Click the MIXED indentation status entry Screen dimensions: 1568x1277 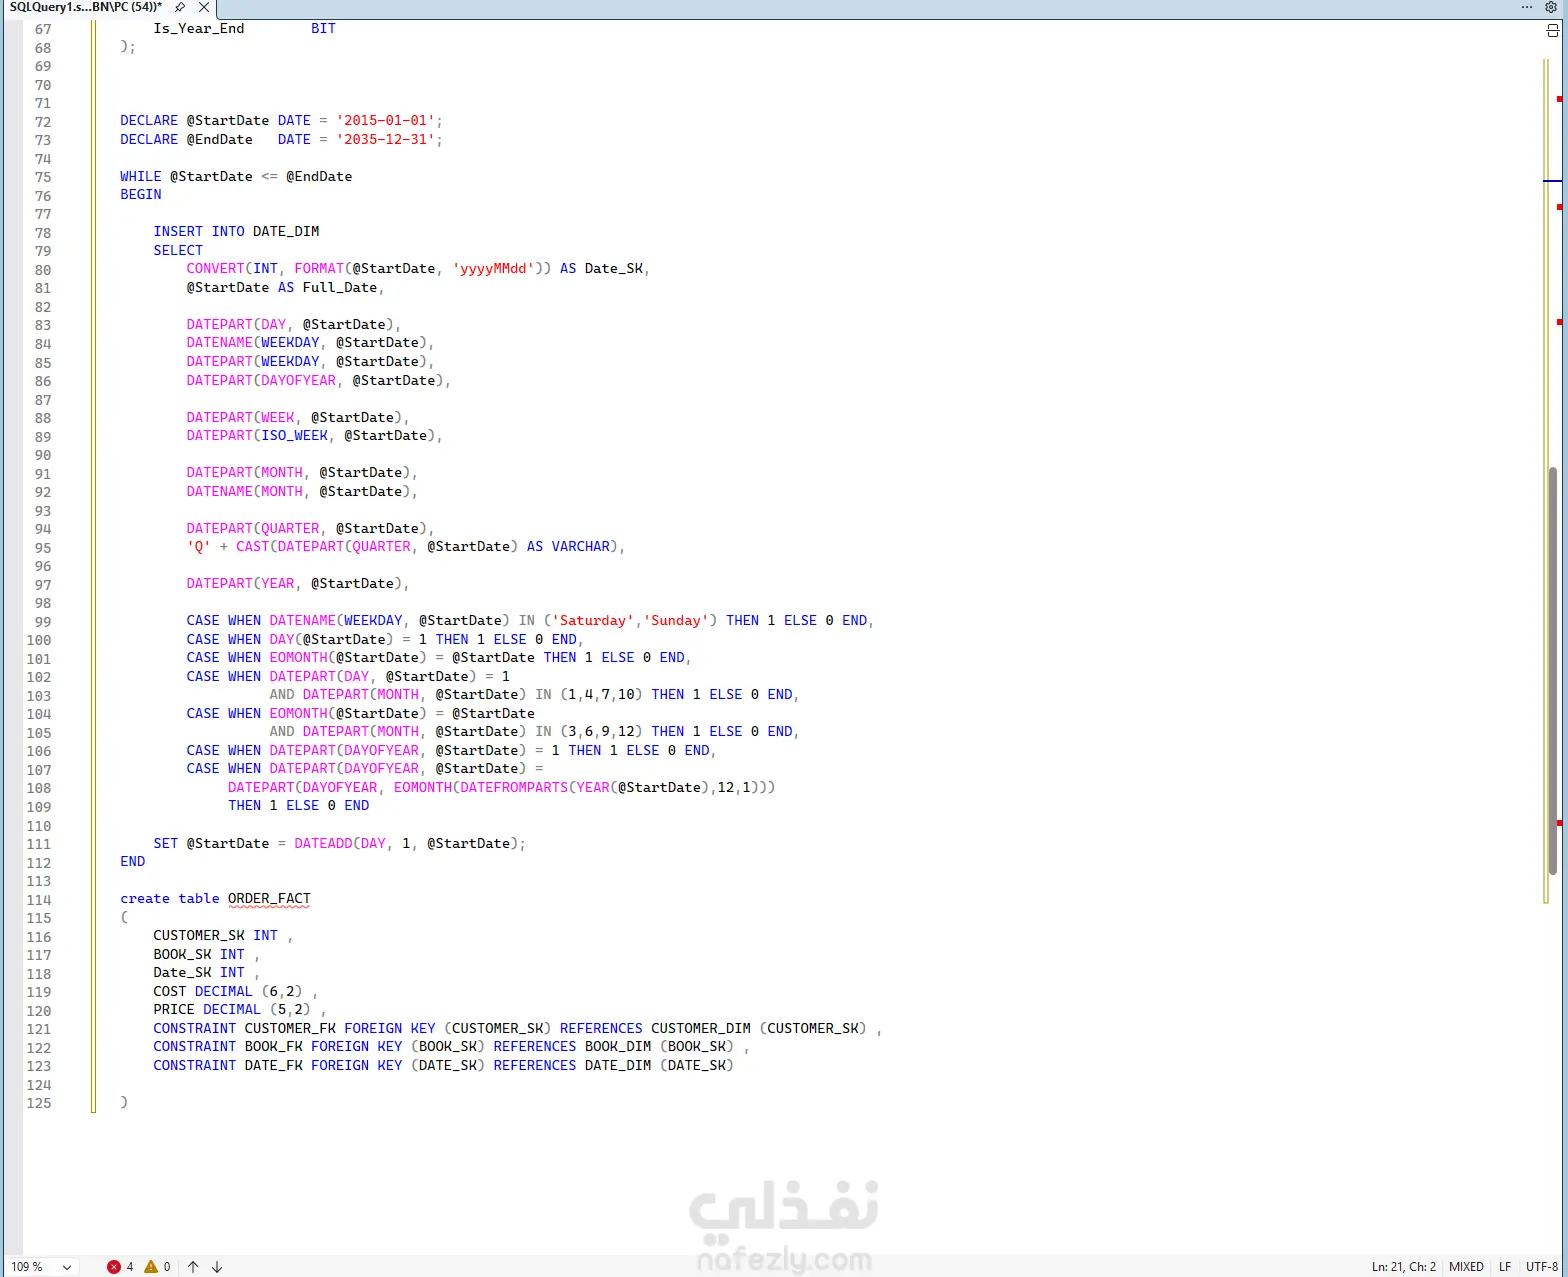tap(1466, 1266)
